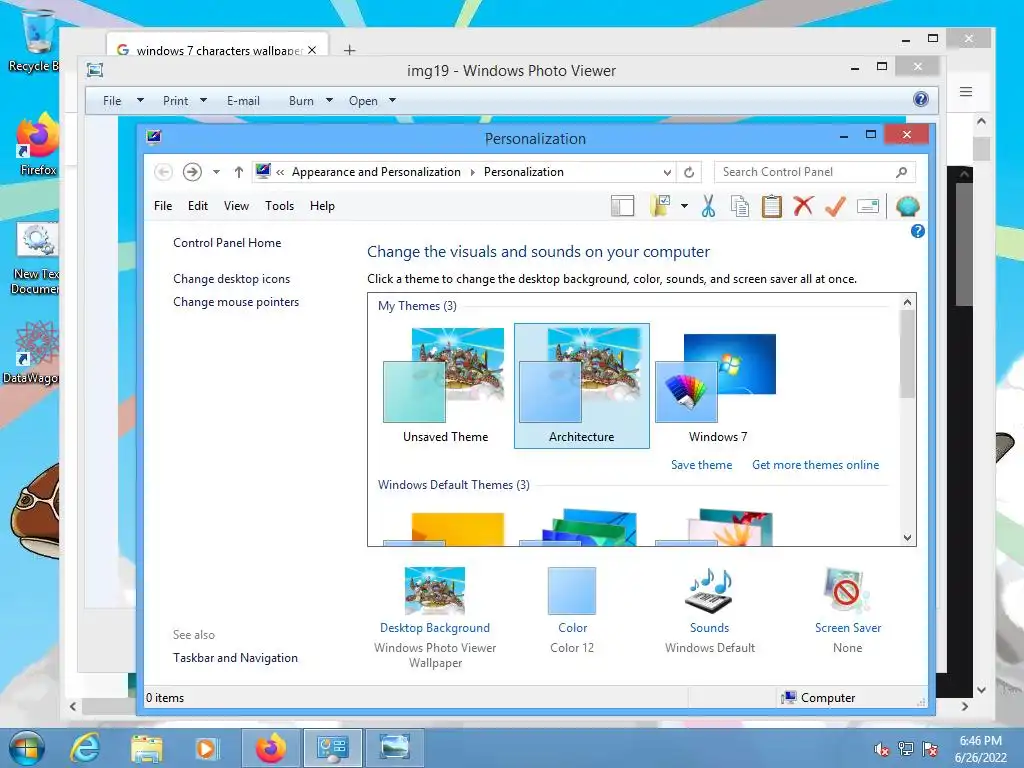The height and width of the screenshot is (768, 1024).
Task: Click the Computer status bar entry
Action: coord(819,697)
